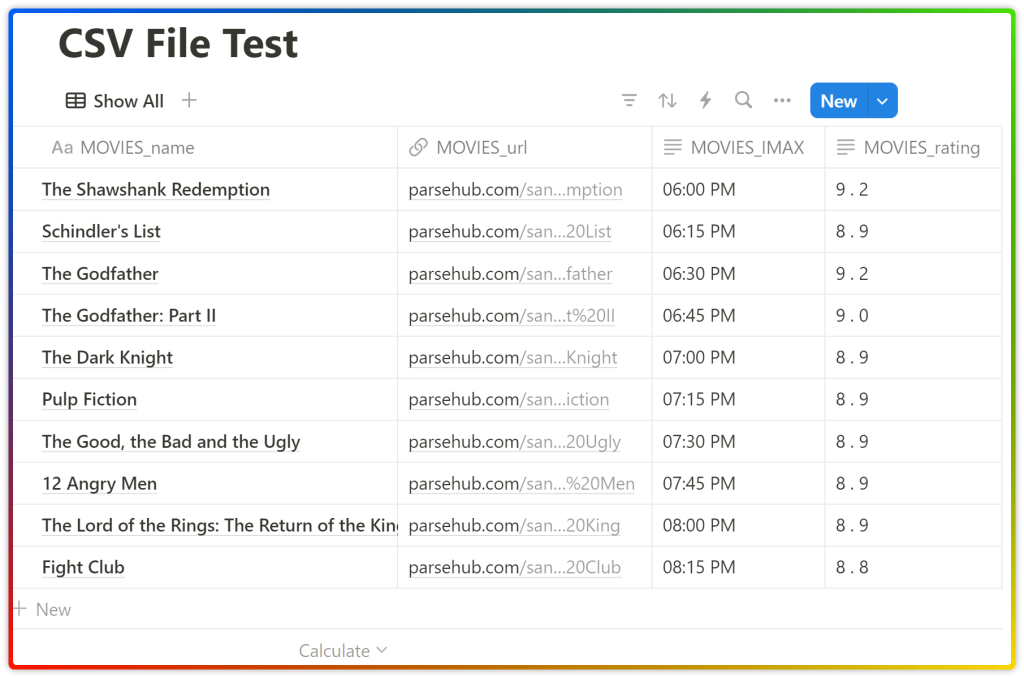Viewport: 1024px width, 678px height.
Task: Select the Godfather 9.2 rating
Action: click(x=913, y=274)
